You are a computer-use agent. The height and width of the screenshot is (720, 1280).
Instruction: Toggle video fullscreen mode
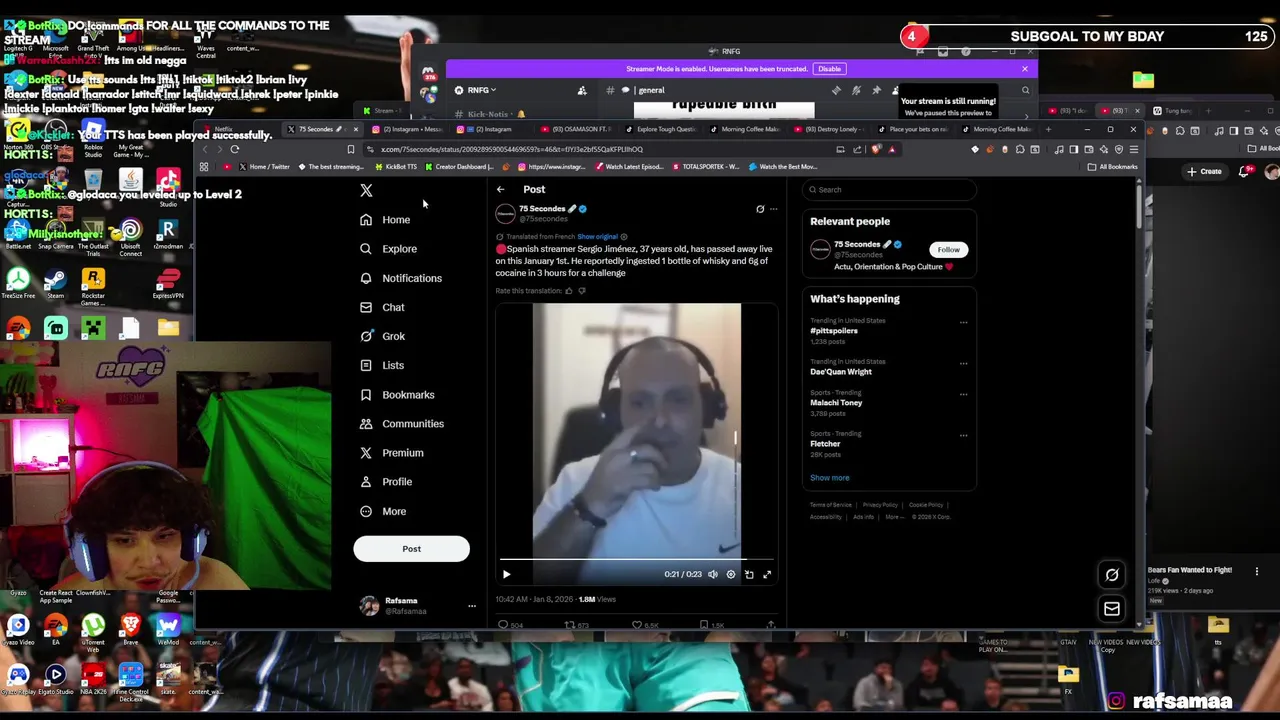pyautogui.click(x=767, y=574)
